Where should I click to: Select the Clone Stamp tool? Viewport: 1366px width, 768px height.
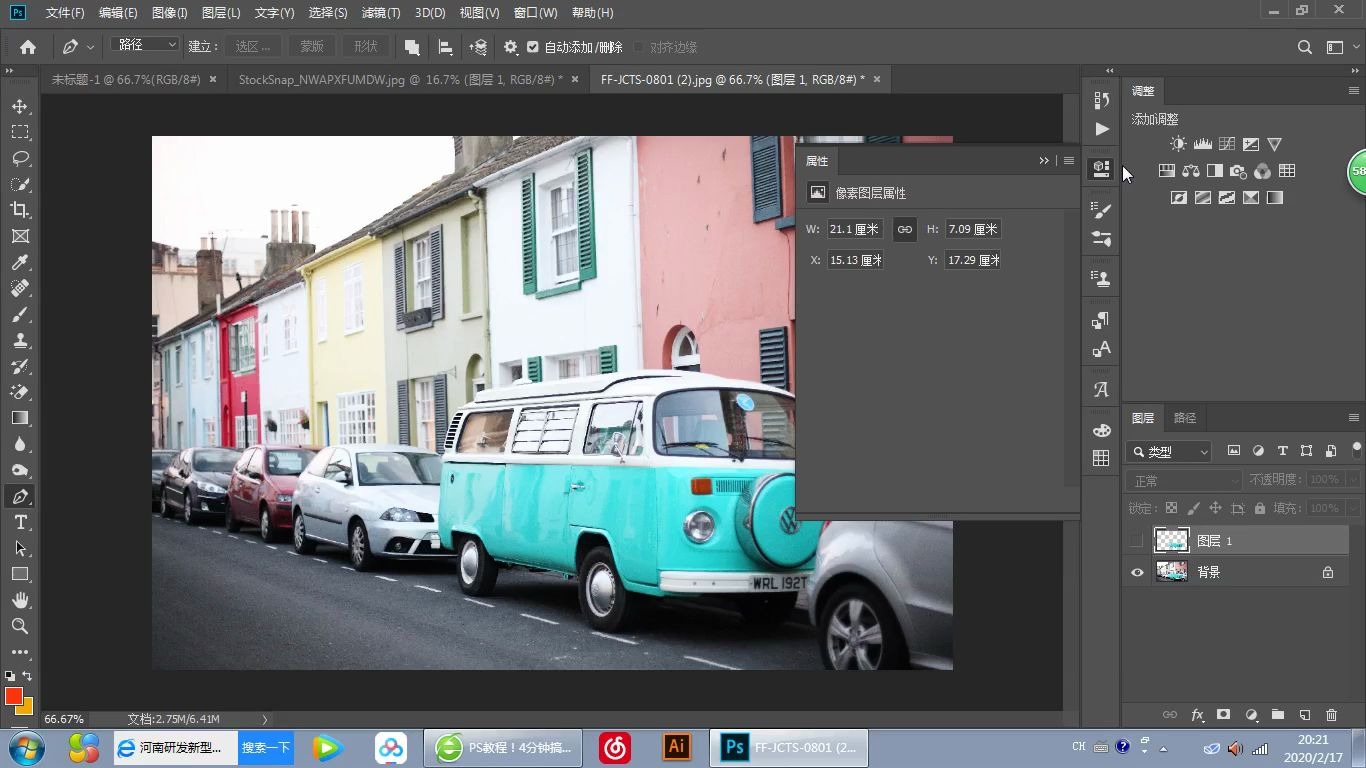click(20, 340)
